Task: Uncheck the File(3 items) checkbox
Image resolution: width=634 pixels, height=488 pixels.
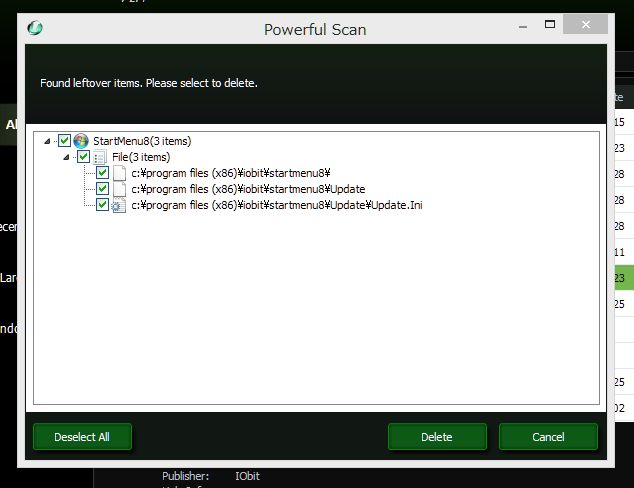Action: [83, 157]
